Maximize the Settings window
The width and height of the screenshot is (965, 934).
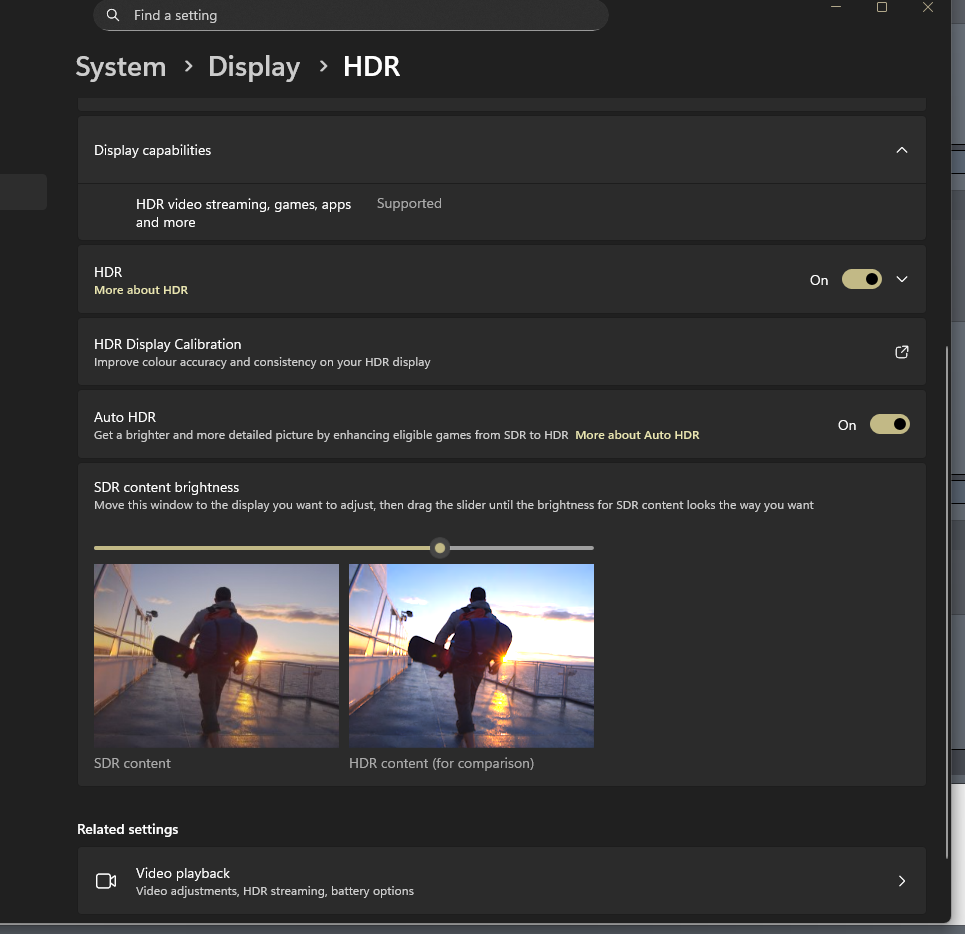(882, 7)
